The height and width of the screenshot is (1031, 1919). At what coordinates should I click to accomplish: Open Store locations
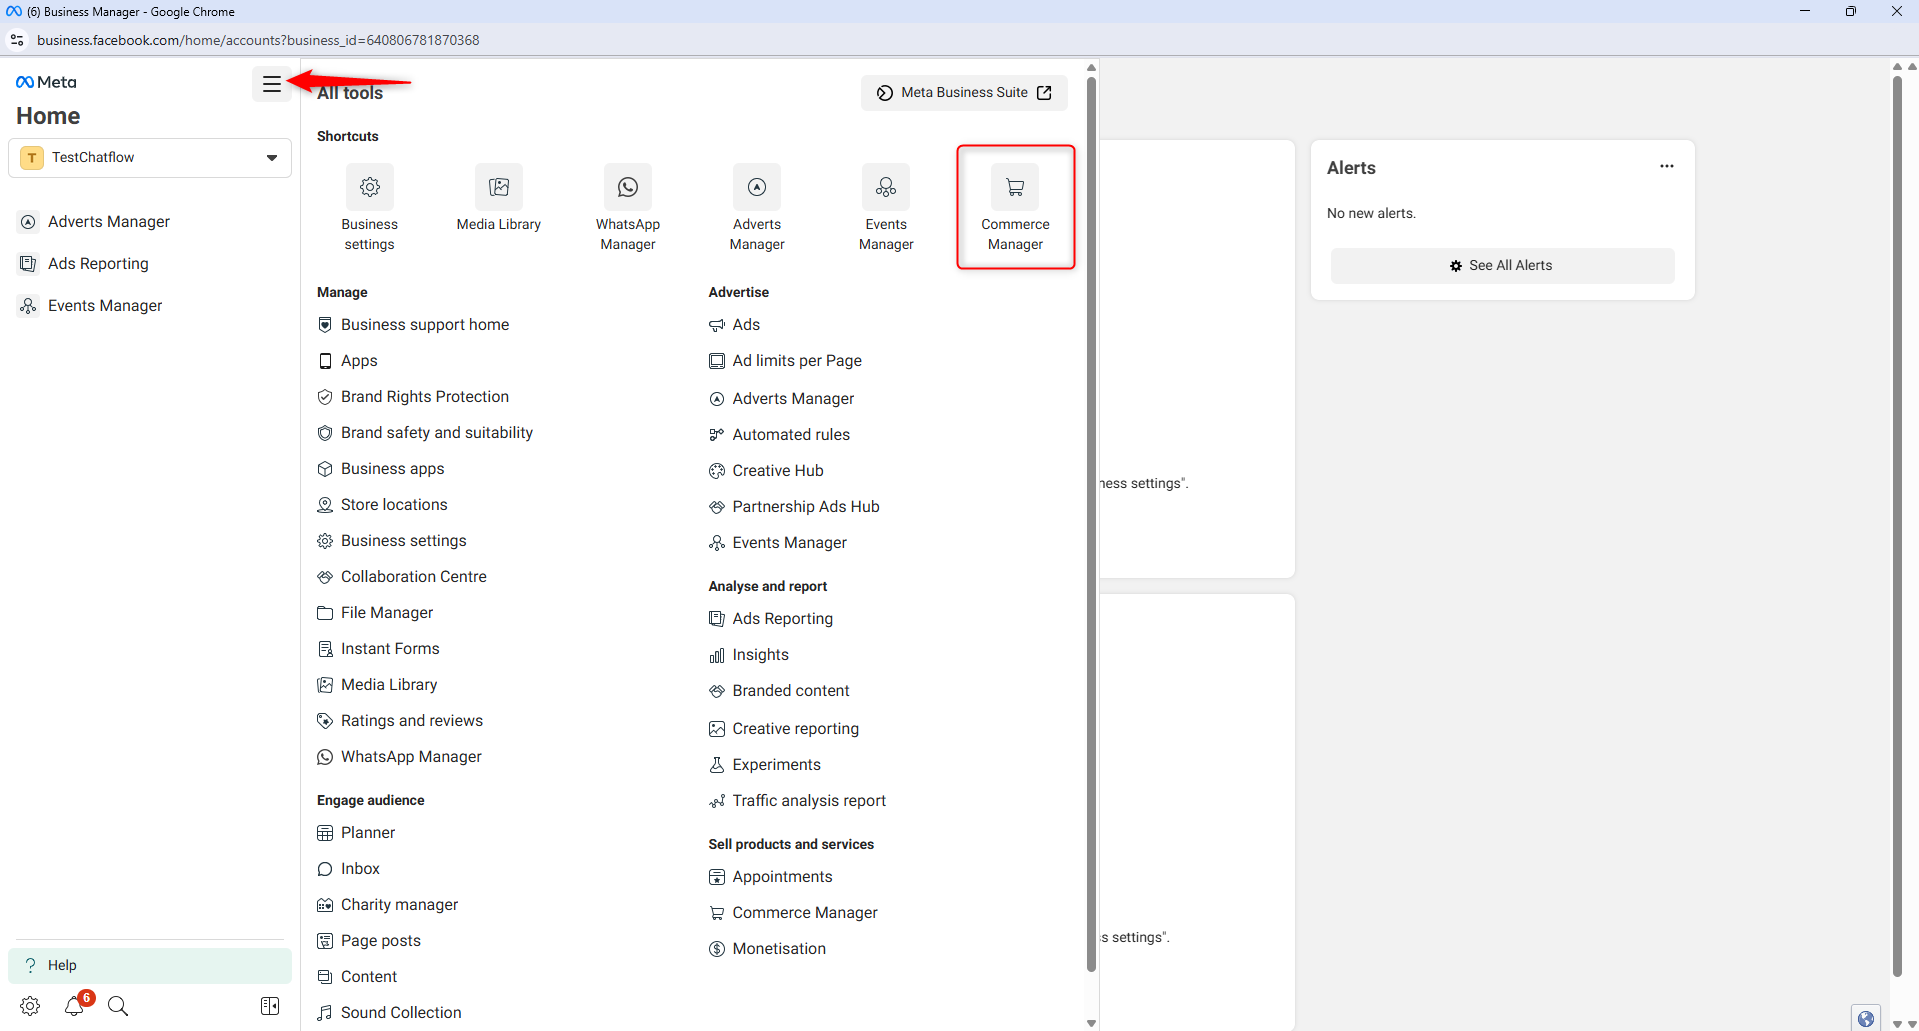(x=382, y=505)
